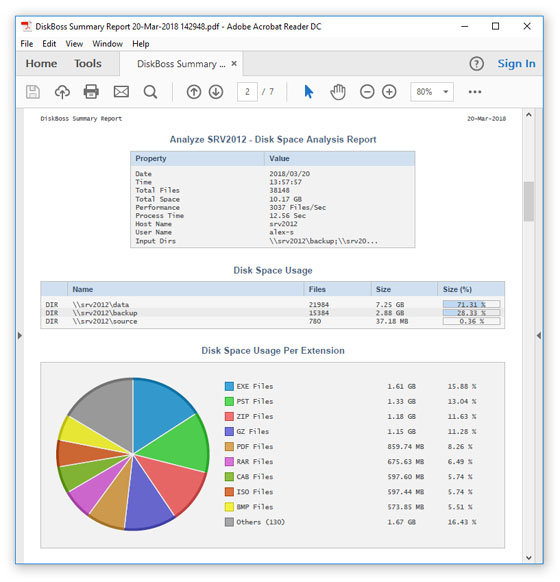The width and height of the screenshot is (560, 582).
Task: Click the purple GZ Files legend swatch
Action: click(229, 431)
